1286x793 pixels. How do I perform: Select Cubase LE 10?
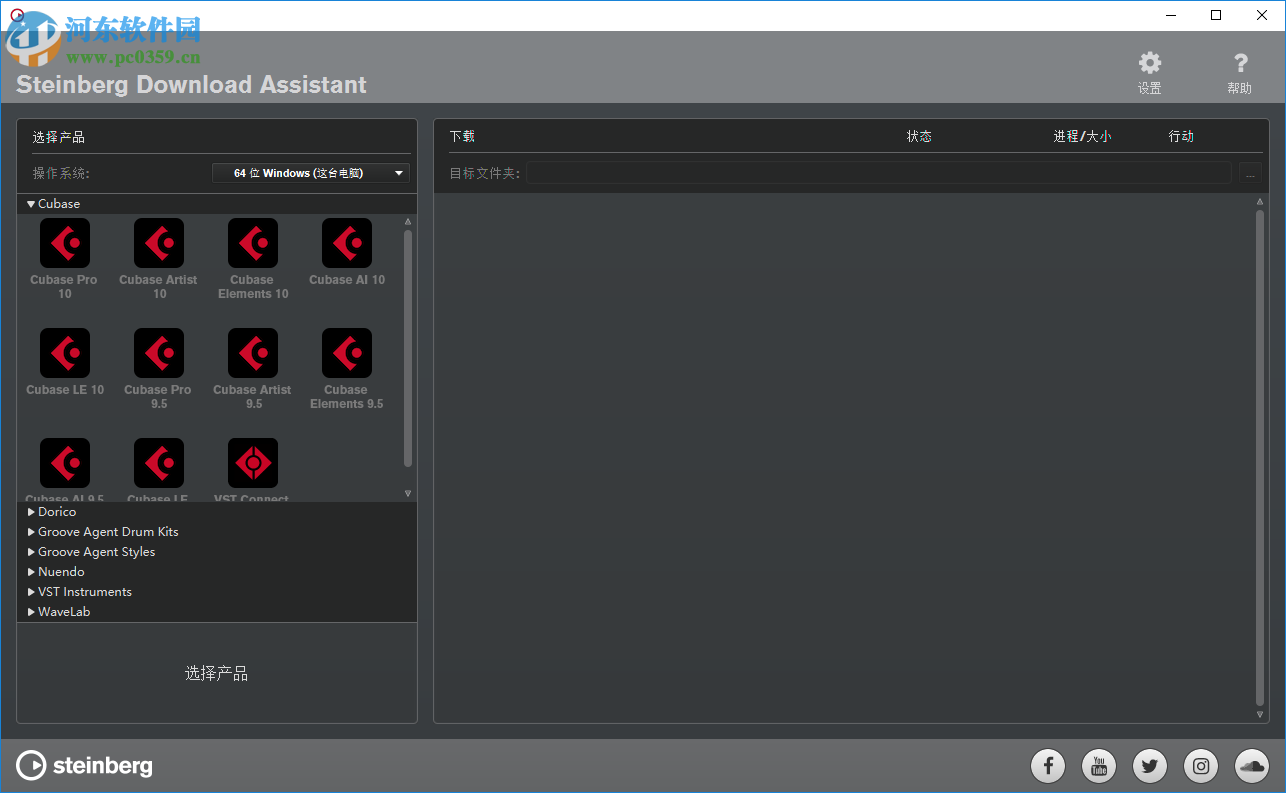tap(64, 353)
